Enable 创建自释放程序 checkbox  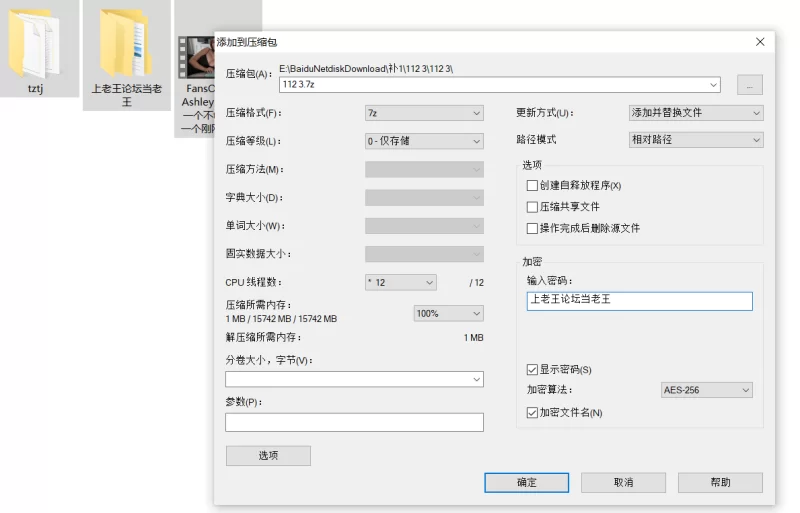click(532, 186)
